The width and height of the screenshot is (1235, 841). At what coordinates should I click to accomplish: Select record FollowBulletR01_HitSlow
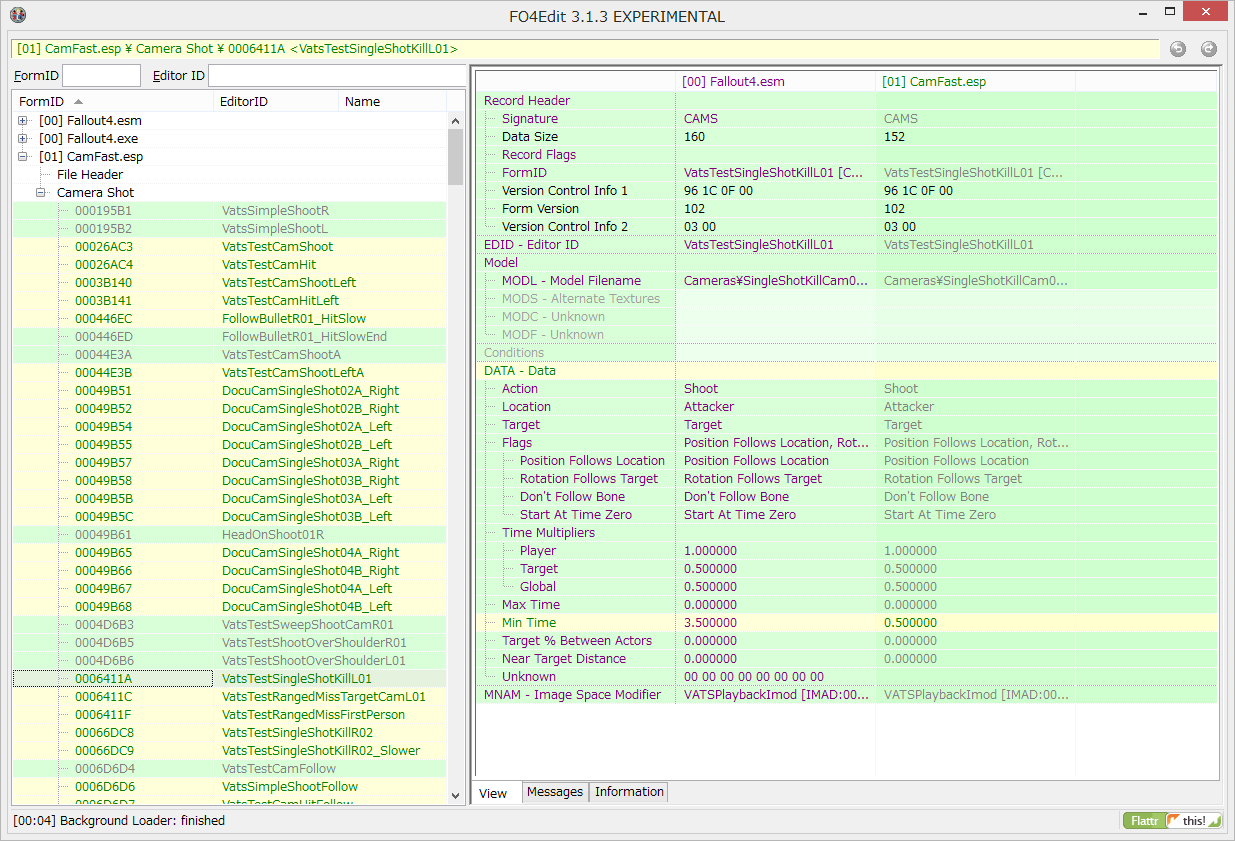pyautogui.click(x=230, y=319)
